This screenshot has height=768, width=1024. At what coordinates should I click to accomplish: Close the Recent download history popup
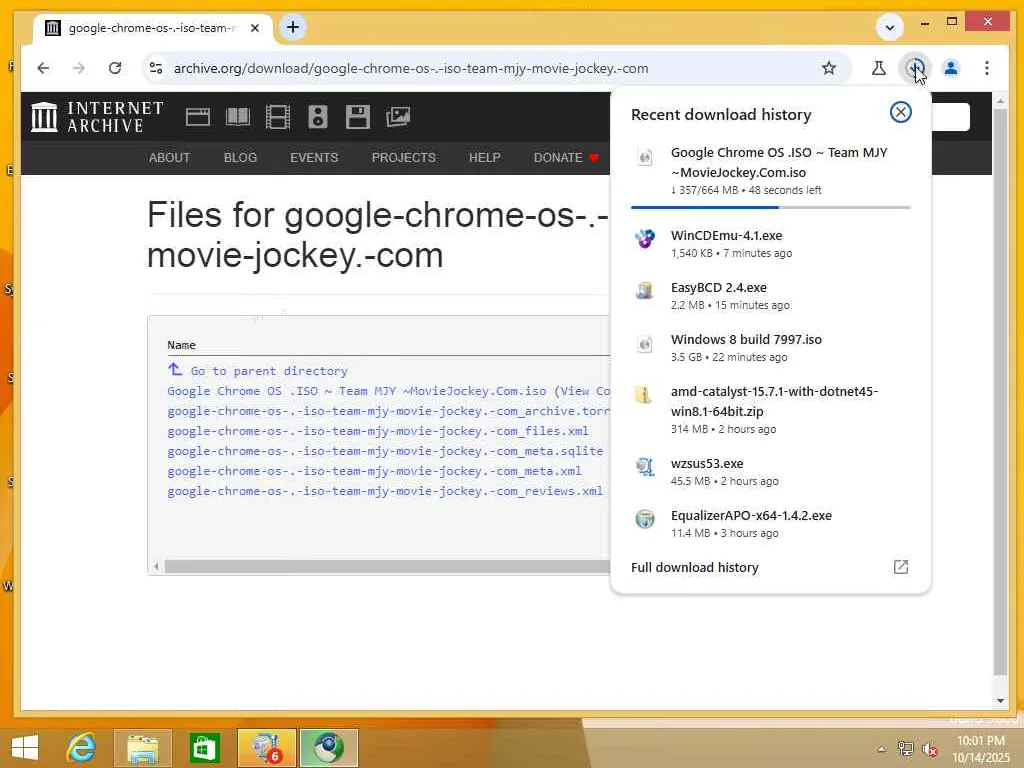pos(901,112)
